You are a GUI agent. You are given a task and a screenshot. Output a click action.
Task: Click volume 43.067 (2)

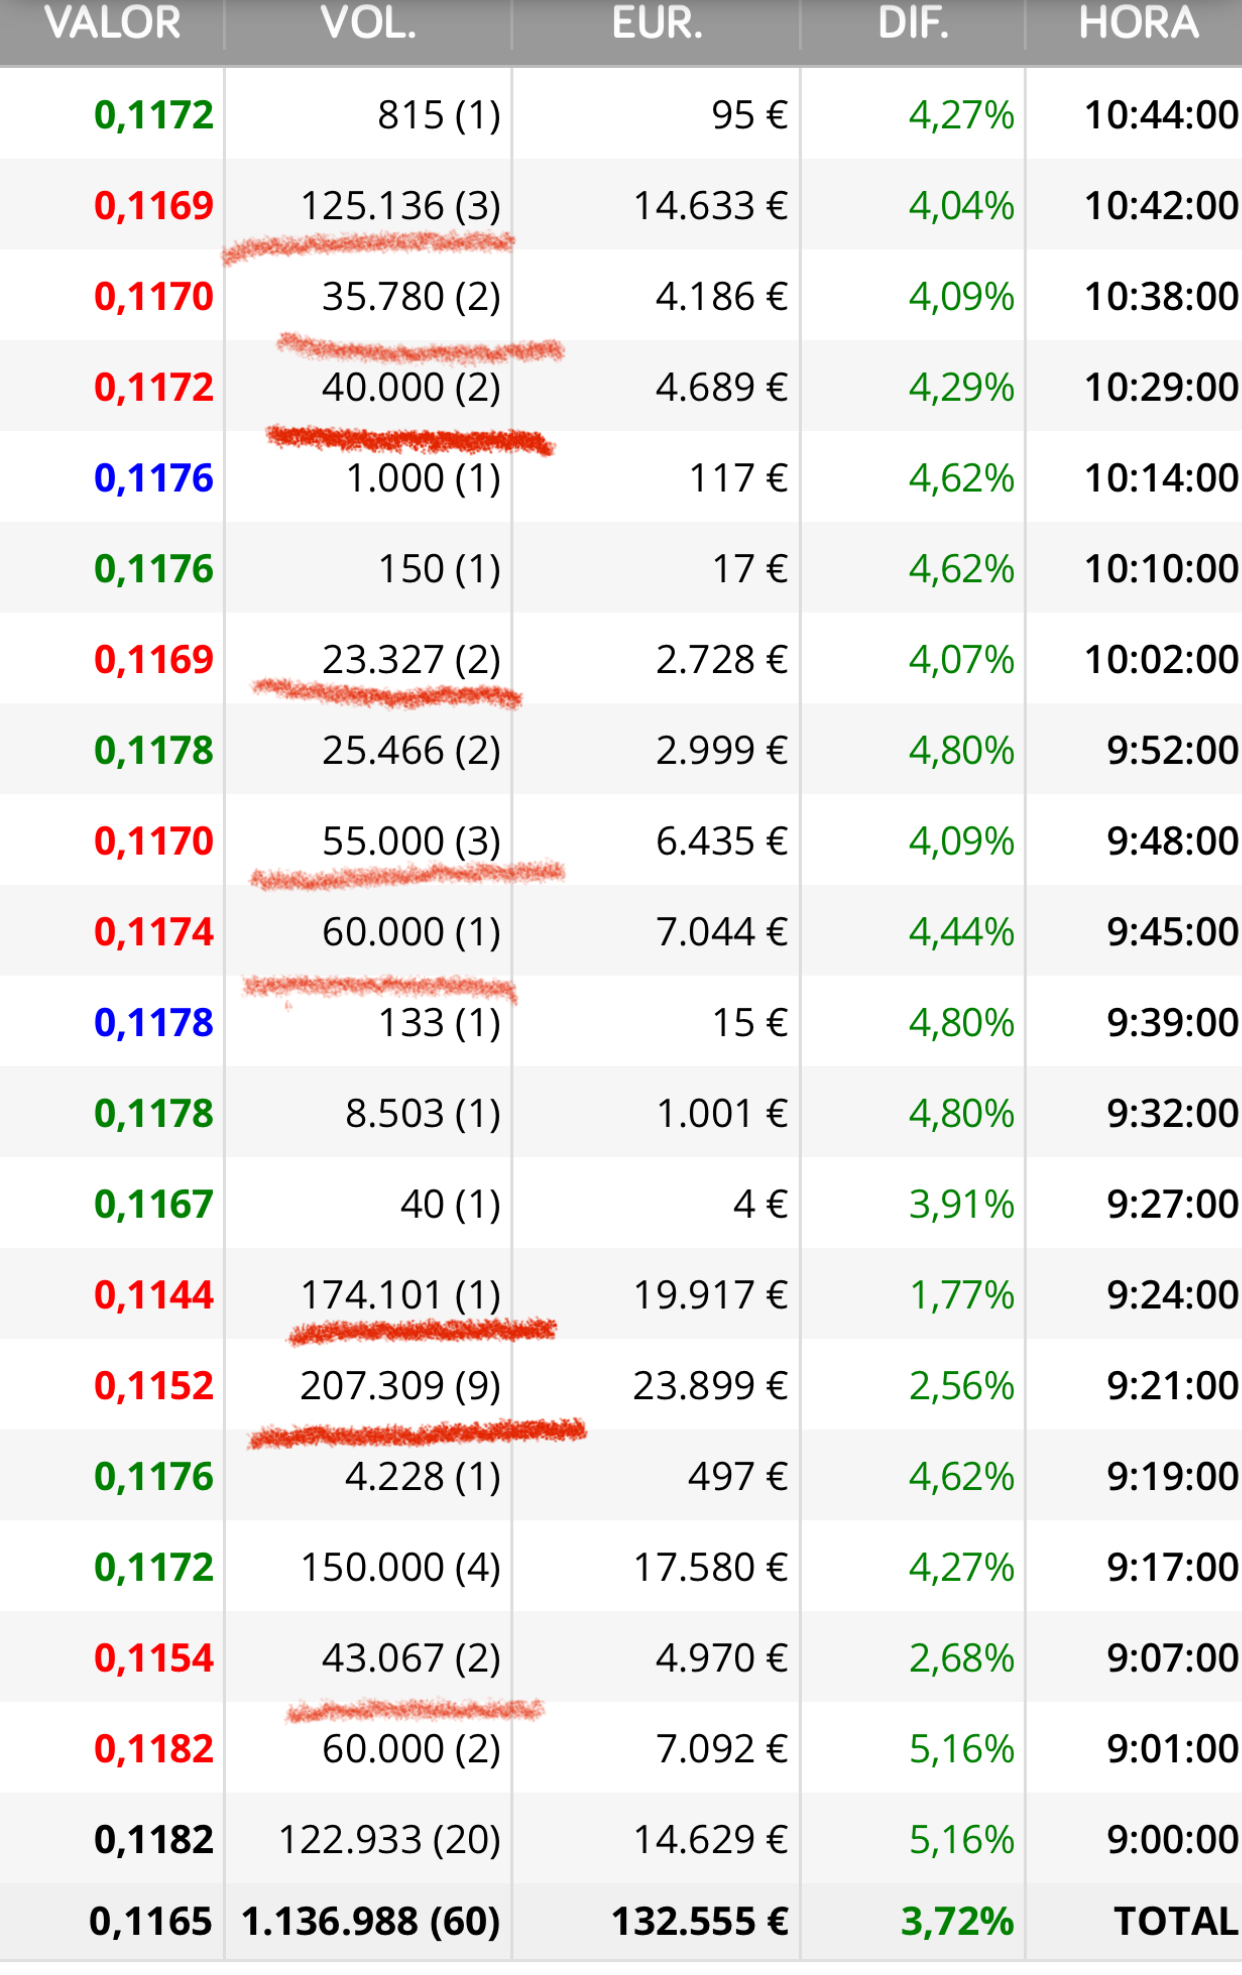tap(411, 1659)
